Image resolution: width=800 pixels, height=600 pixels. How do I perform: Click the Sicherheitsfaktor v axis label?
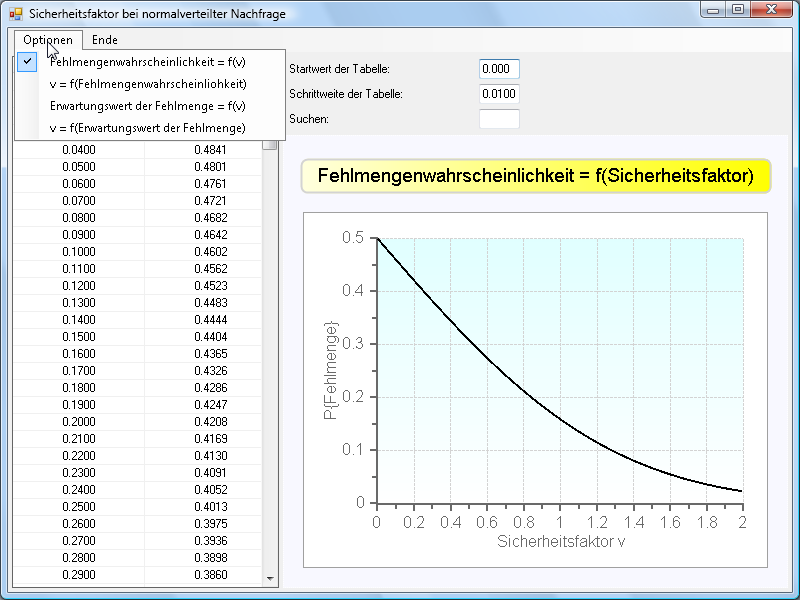(x=559, y=541)
